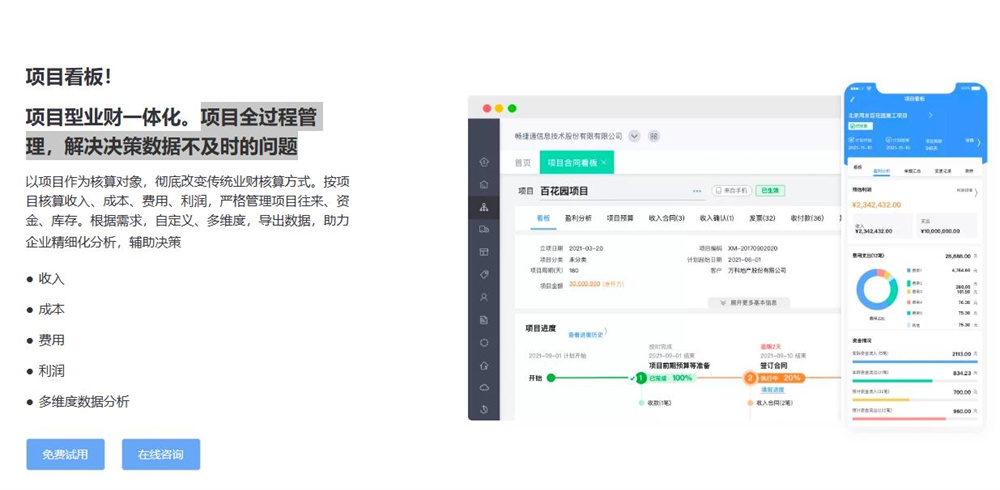Click the grid icon beside company name
This screenshot has height=490, width=1000.
click(x=655, y=136)
